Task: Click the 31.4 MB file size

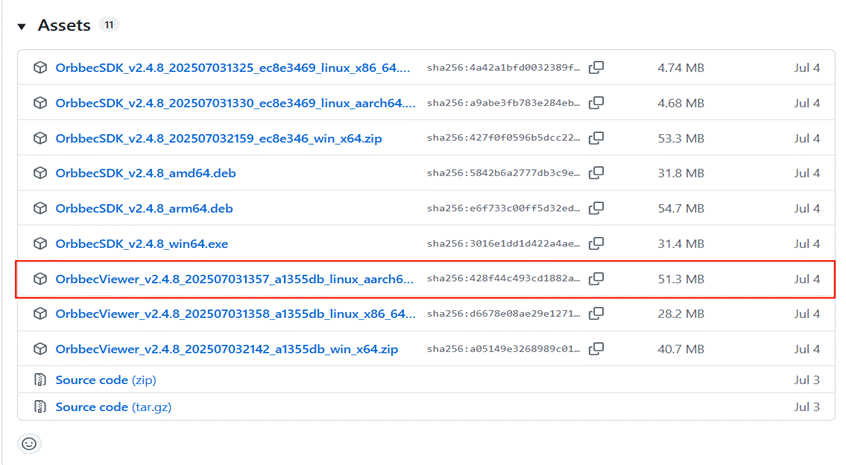Action: coord(681,244)
